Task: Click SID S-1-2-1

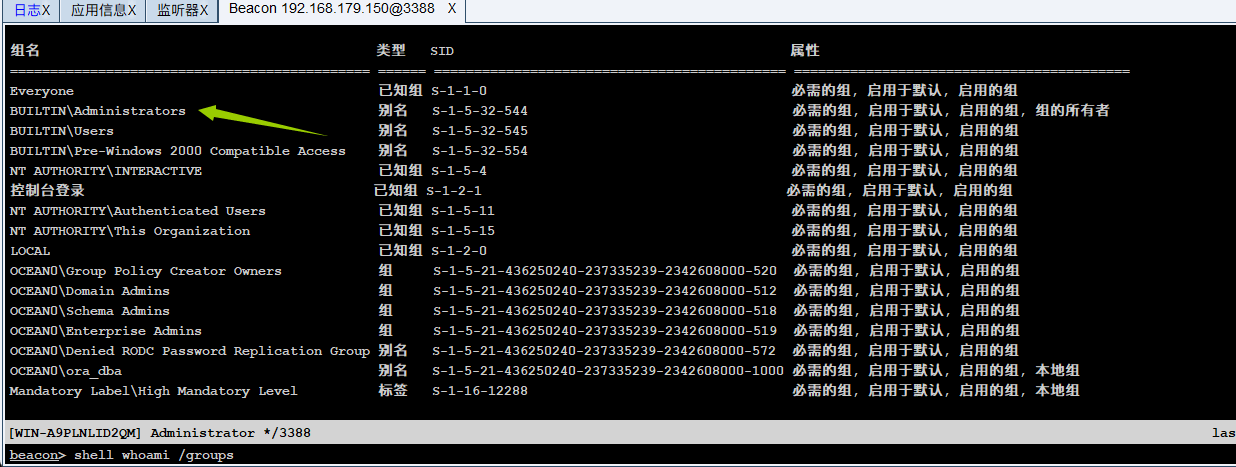Action: (454, 190)
